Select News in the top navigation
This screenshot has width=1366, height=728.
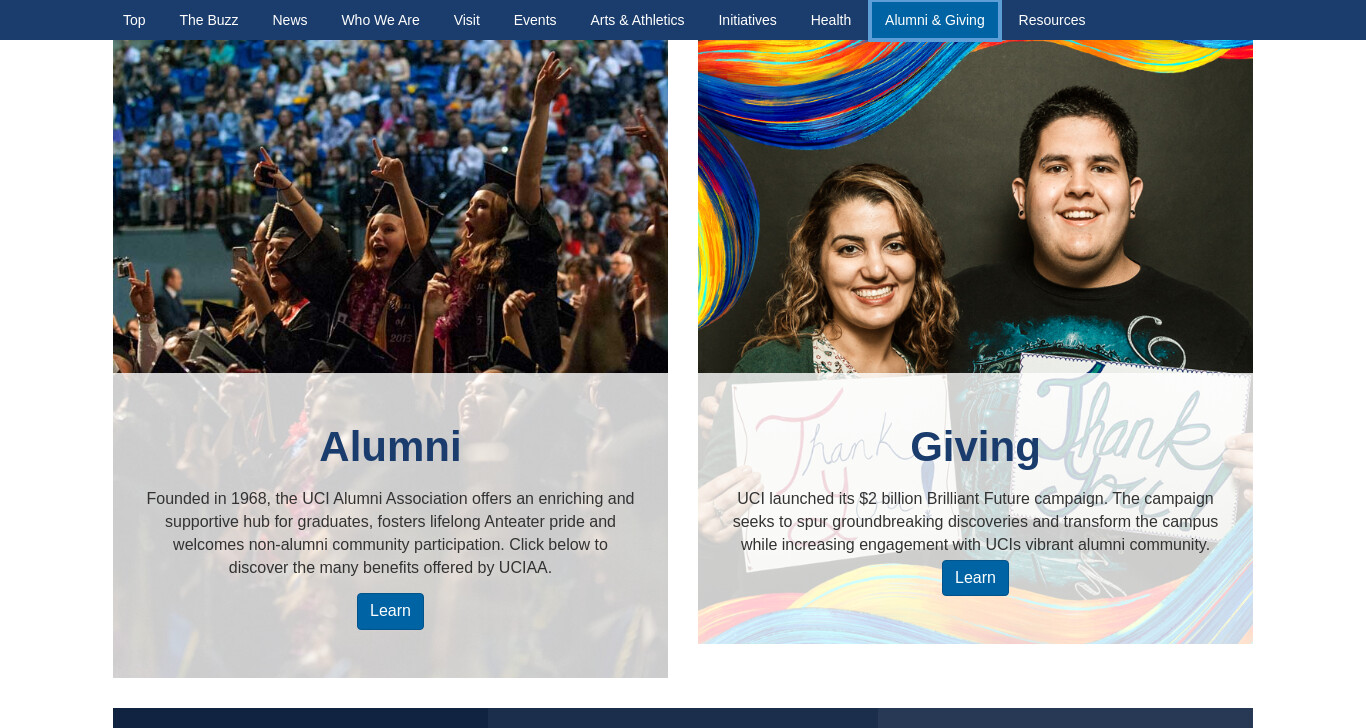pyautogui.click(x=290, y=20)
